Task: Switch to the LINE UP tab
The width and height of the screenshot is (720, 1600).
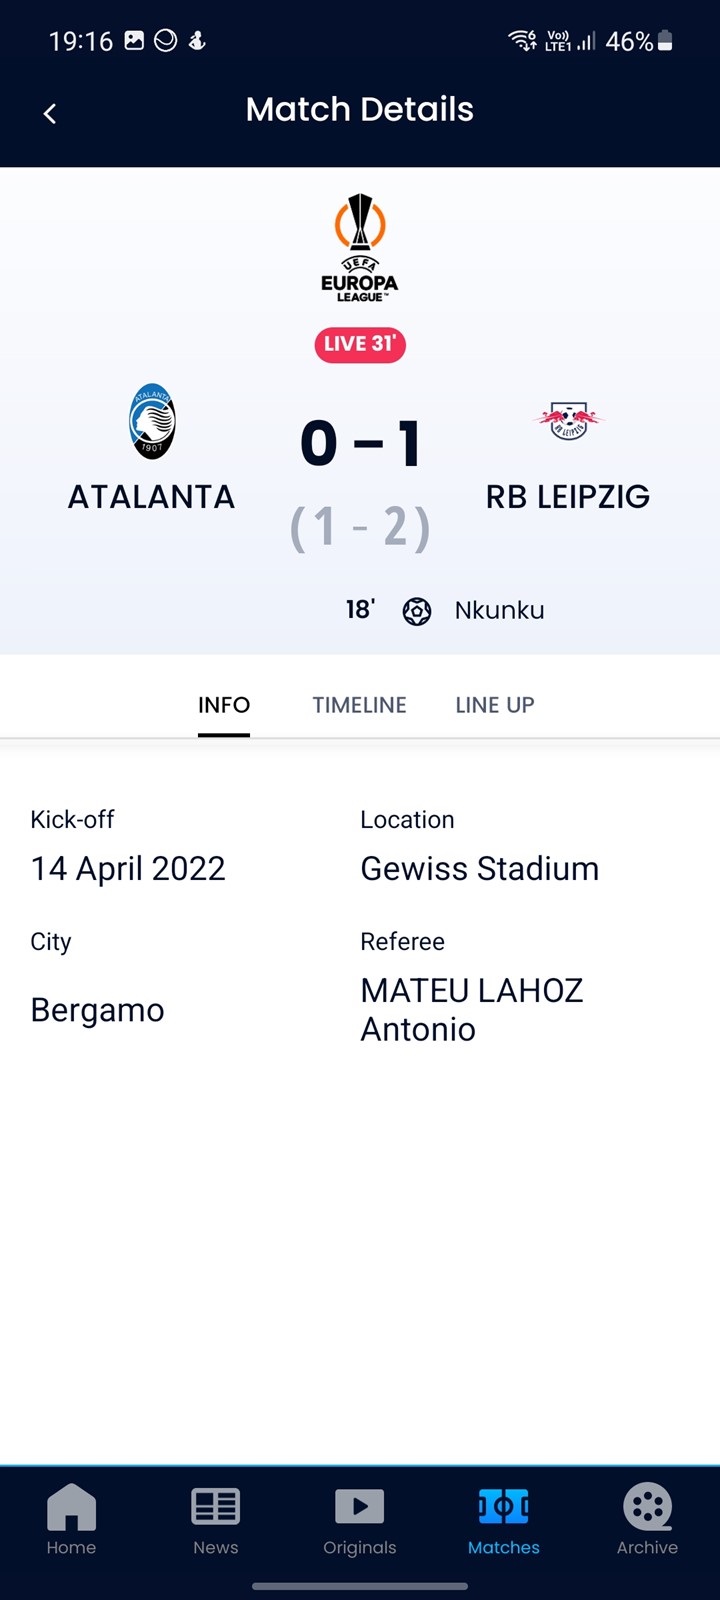Action: 495,705
